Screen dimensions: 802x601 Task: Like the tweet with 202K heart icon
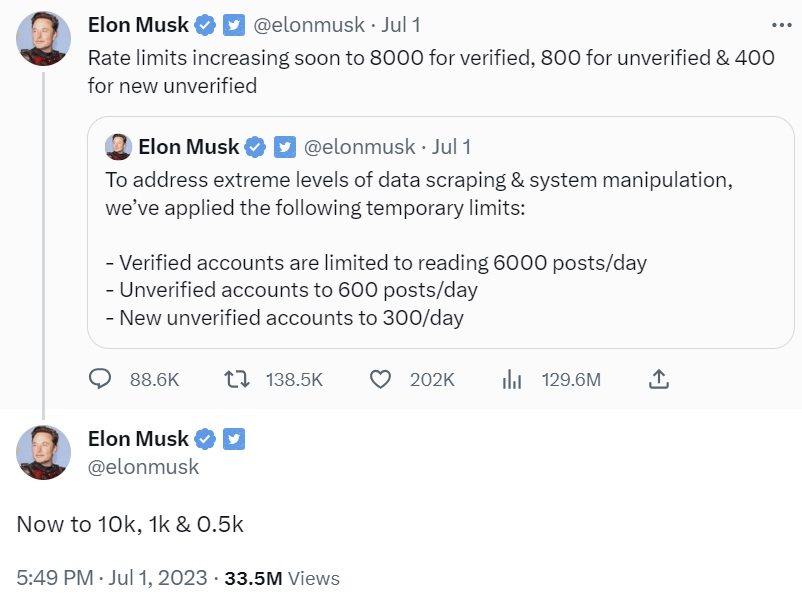coord(380,380)
